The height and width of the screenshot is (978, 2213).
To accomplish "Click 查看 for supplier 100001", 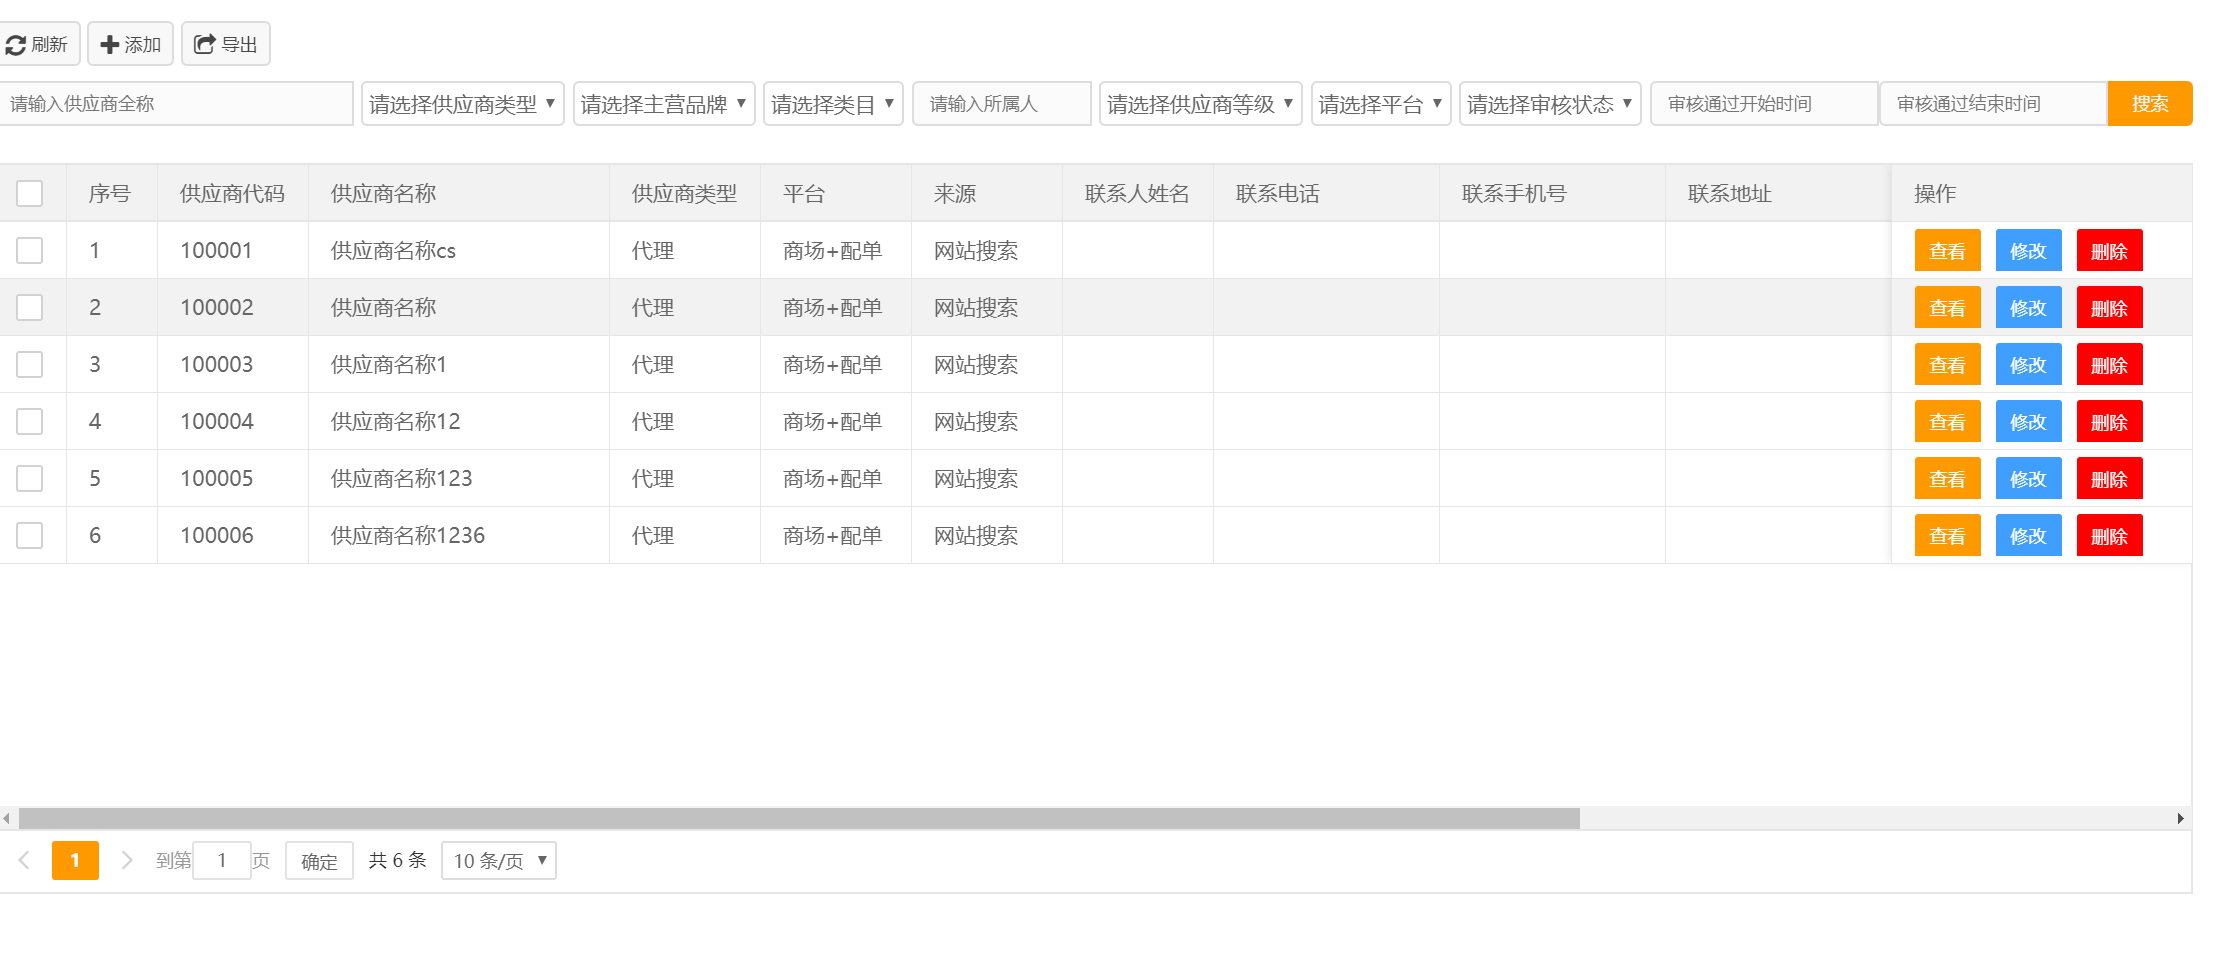I will click(x=1947, y=250).
